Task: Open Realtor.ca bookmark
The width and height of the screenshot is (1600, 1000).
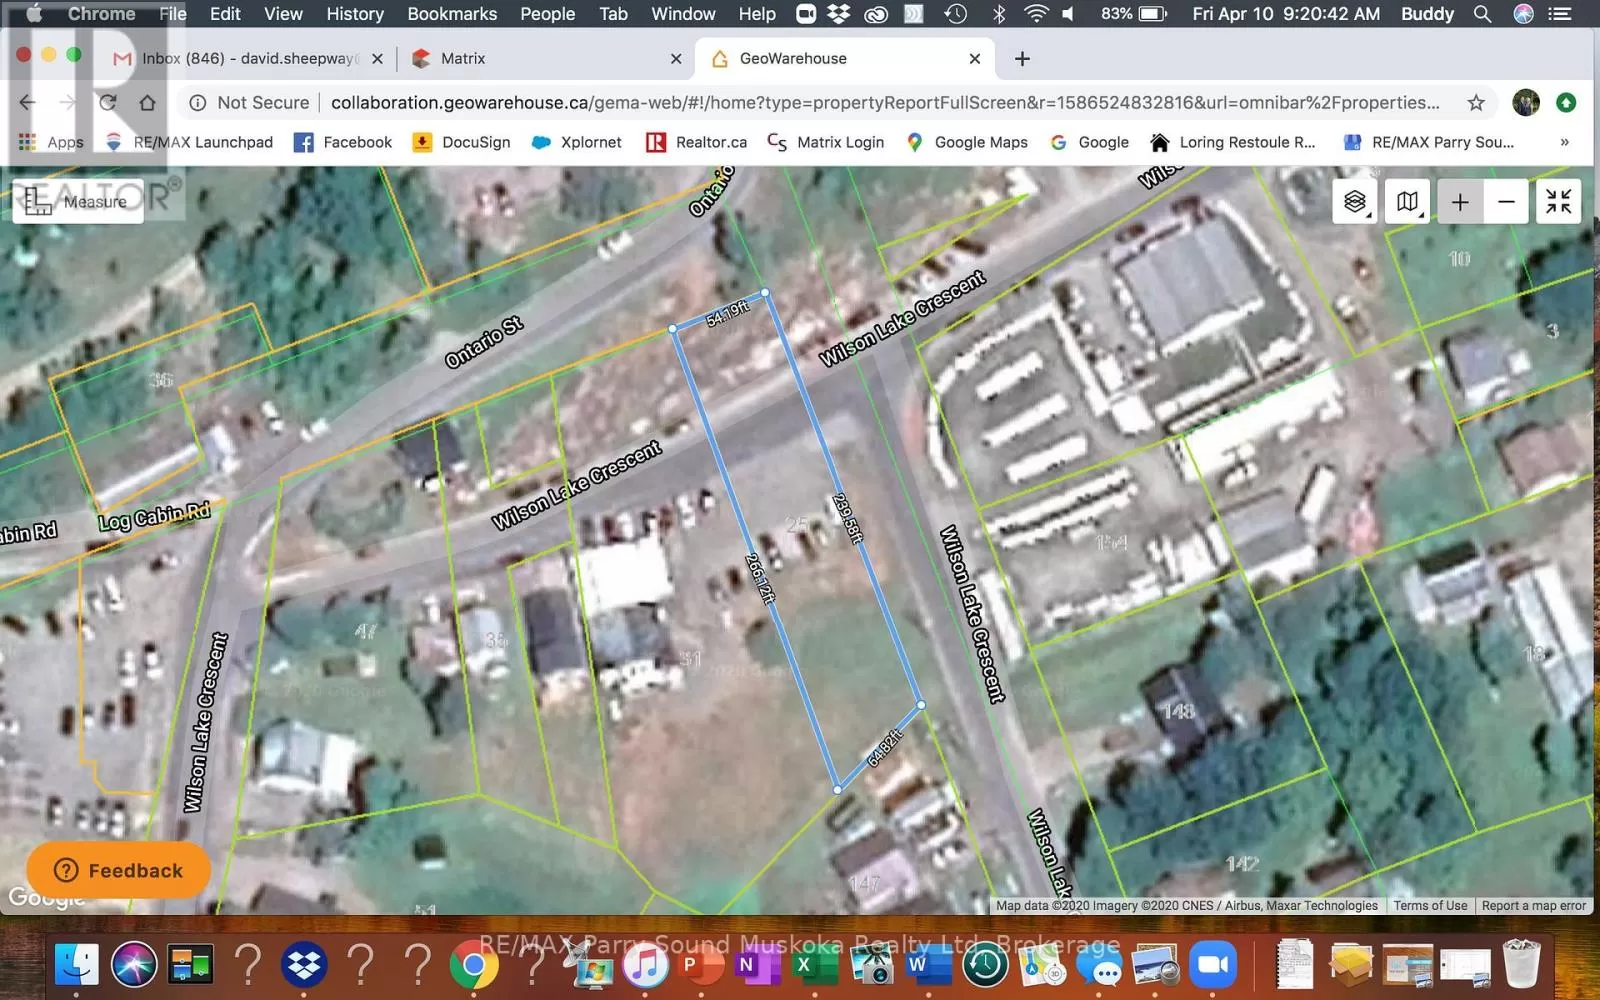Action: click(697, 142)
